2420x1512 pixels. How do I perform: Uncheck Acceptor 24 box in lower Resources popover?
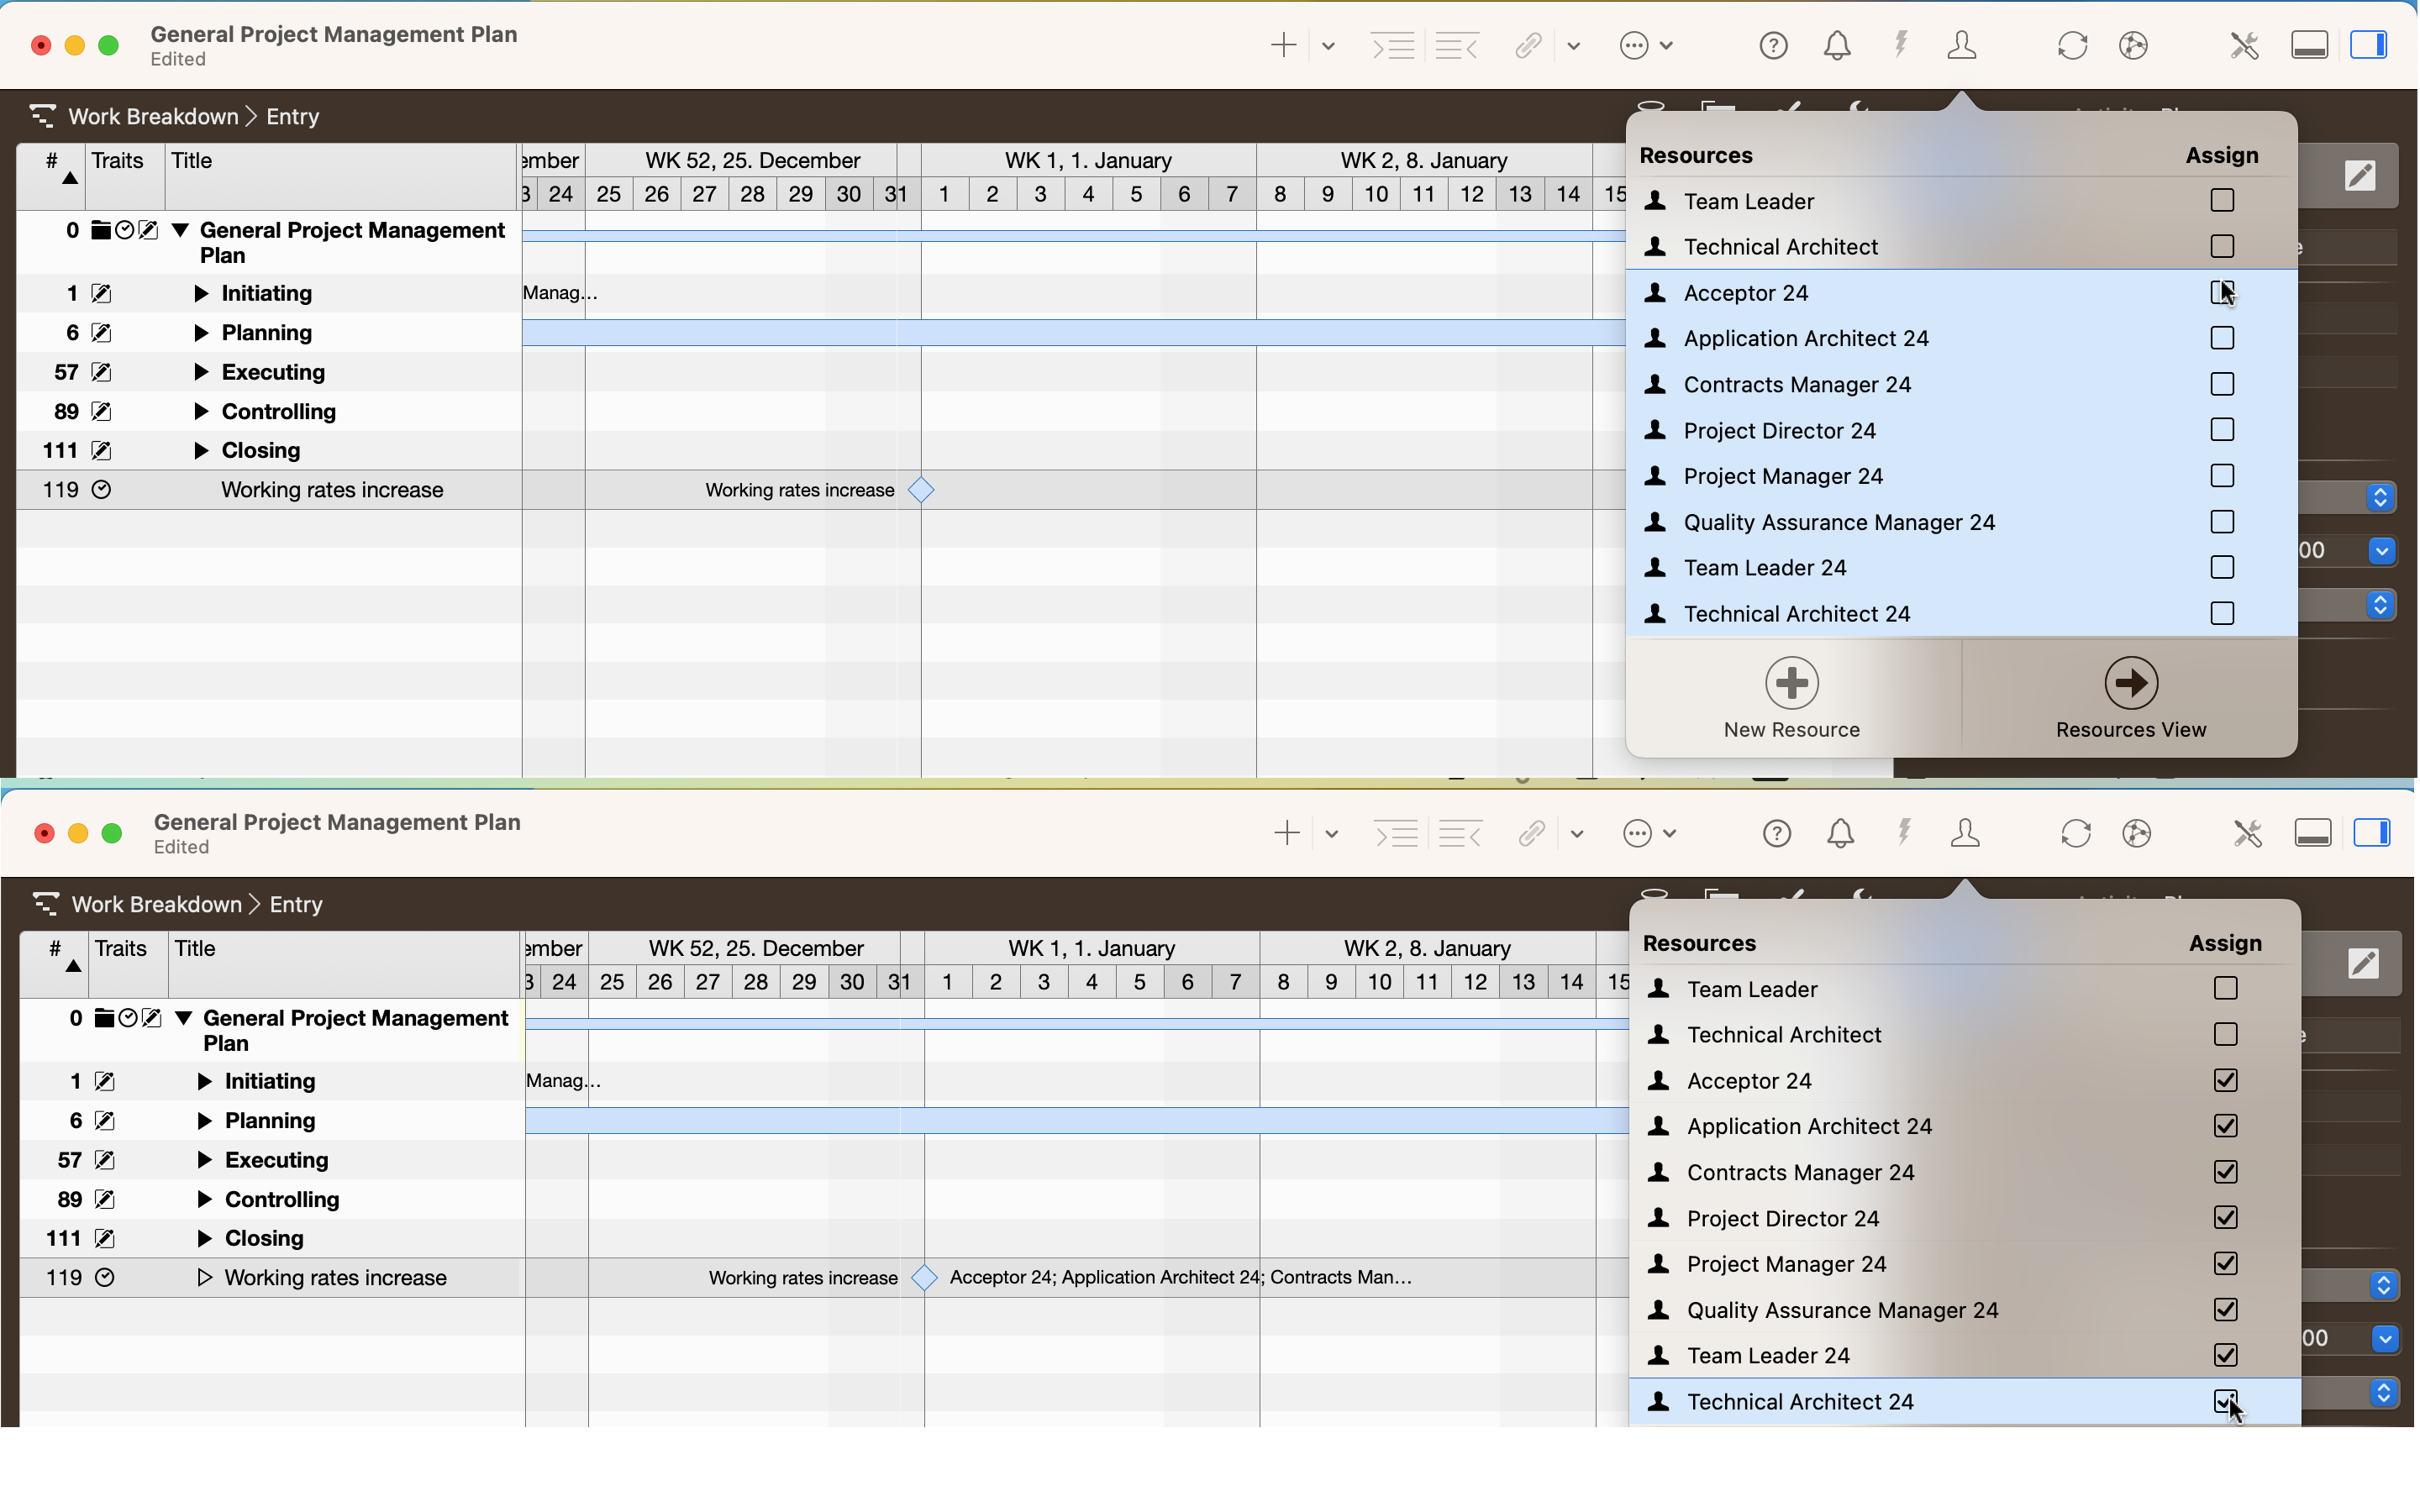(x=2226, y=1080)
